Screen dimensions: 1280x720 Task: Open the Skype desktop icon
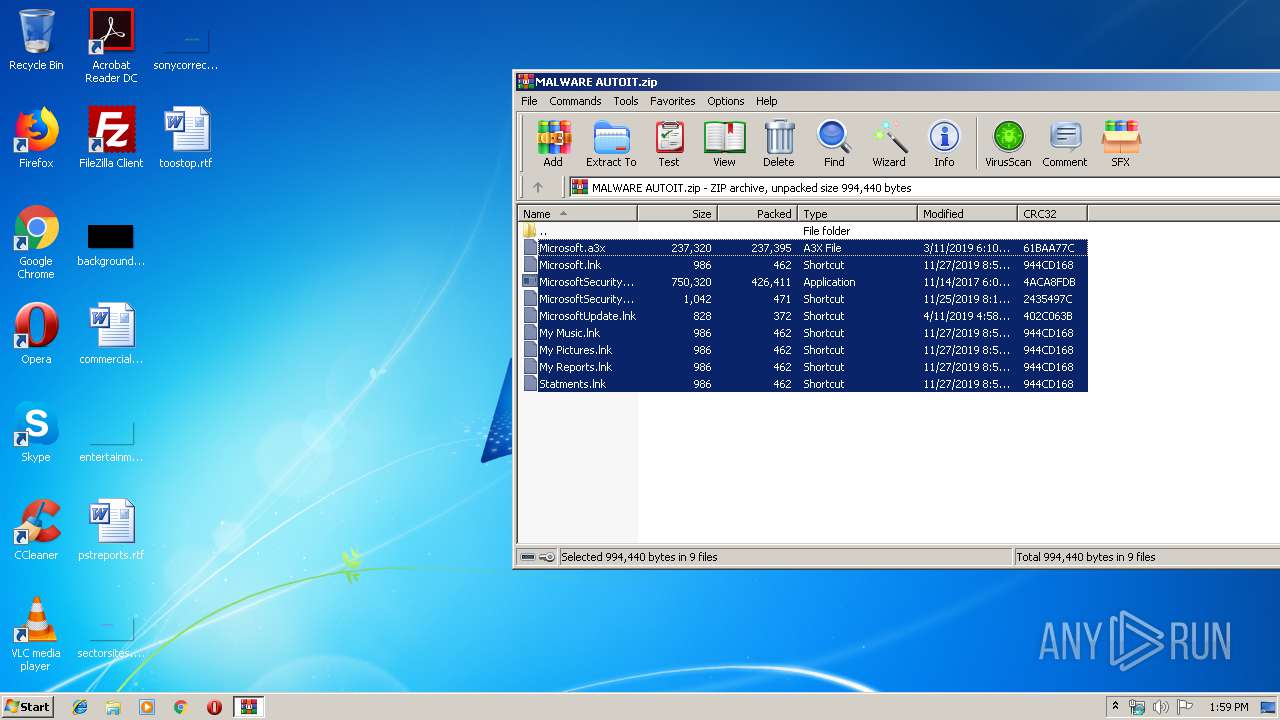point(36,432)
